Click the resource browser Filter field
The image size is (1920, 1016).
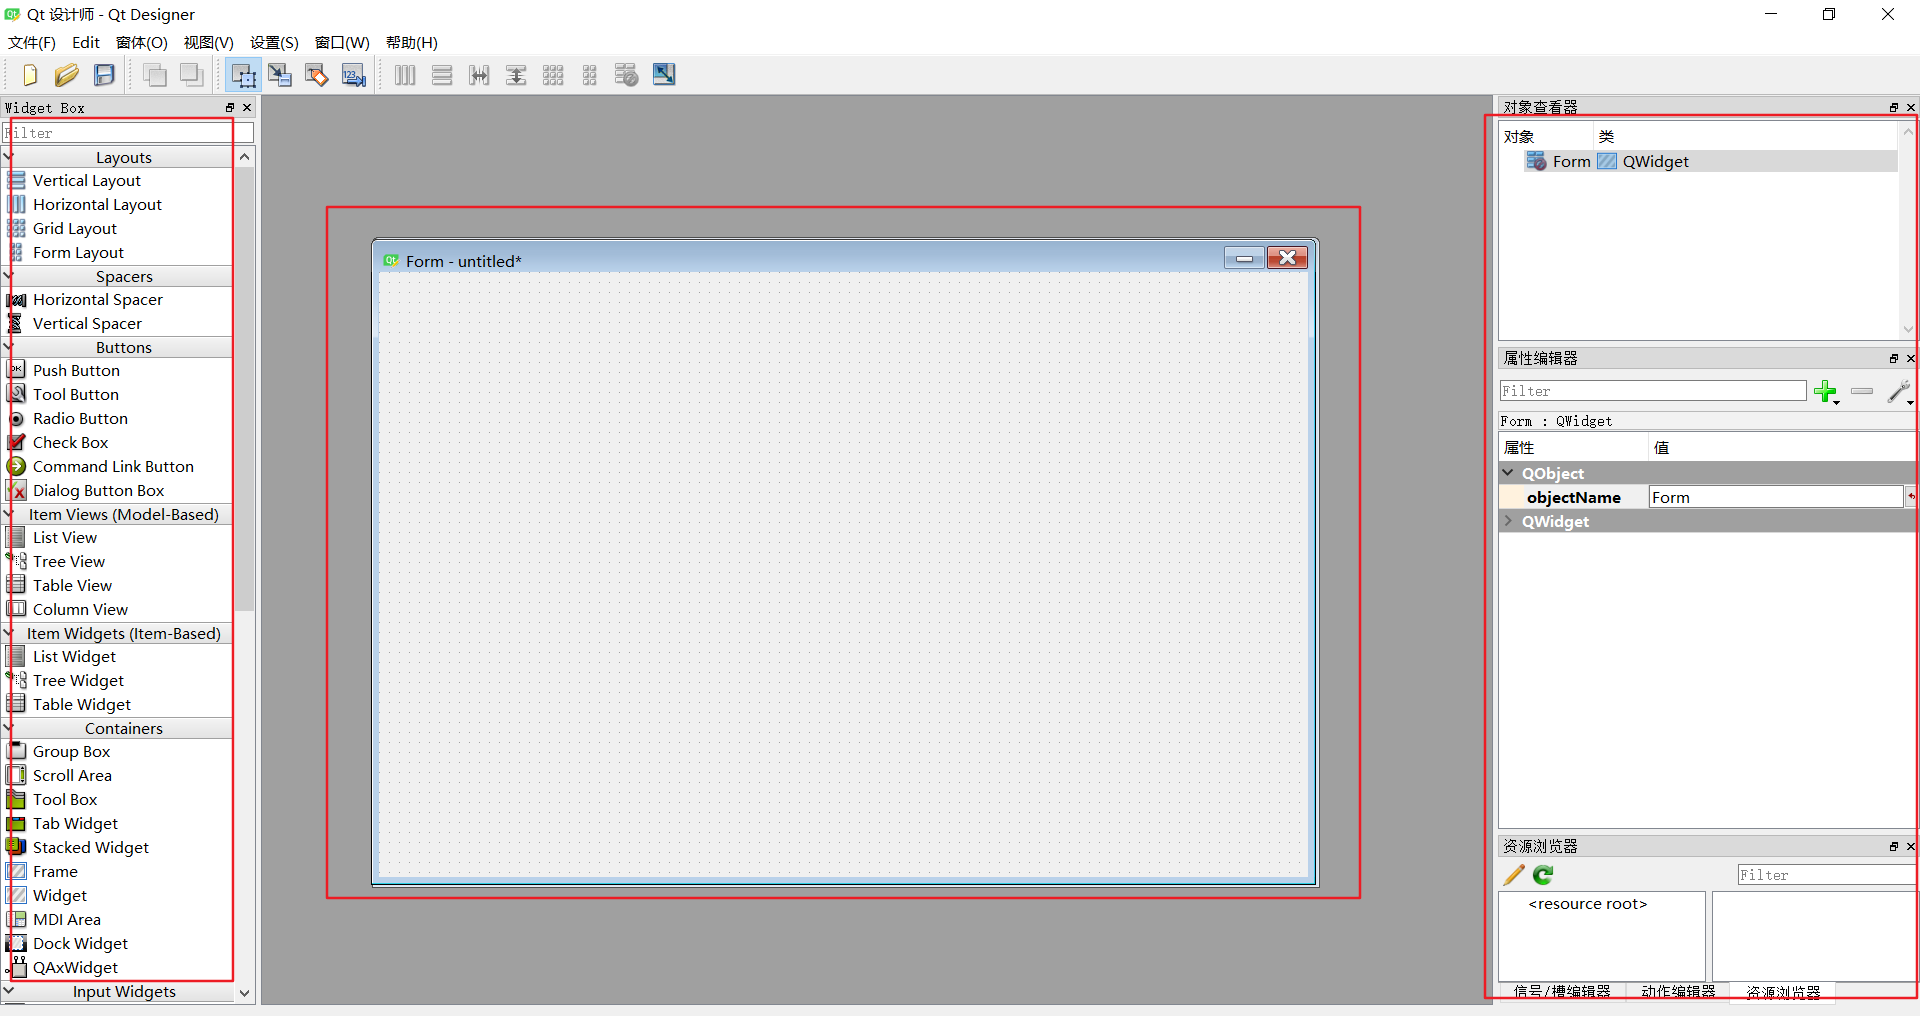point(1826,875)
